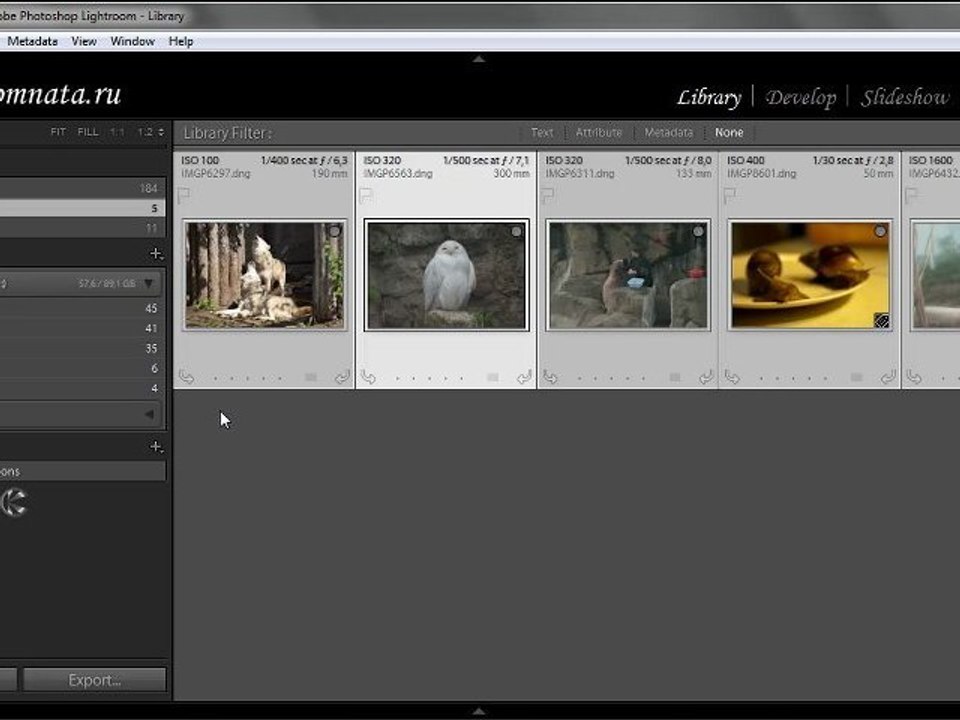Screen dimensions: 960x720
Task: Click the plus icon above the volume browser
Action: coord(155,254)
